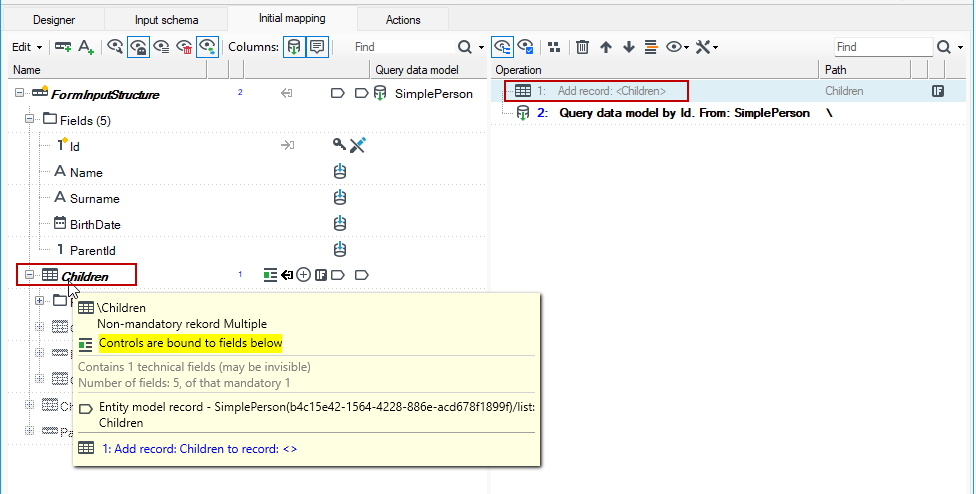The width and height of the screenshot is (976, 494).
Task: Click the database load icon in Surname row
Action: pos(339,197)
